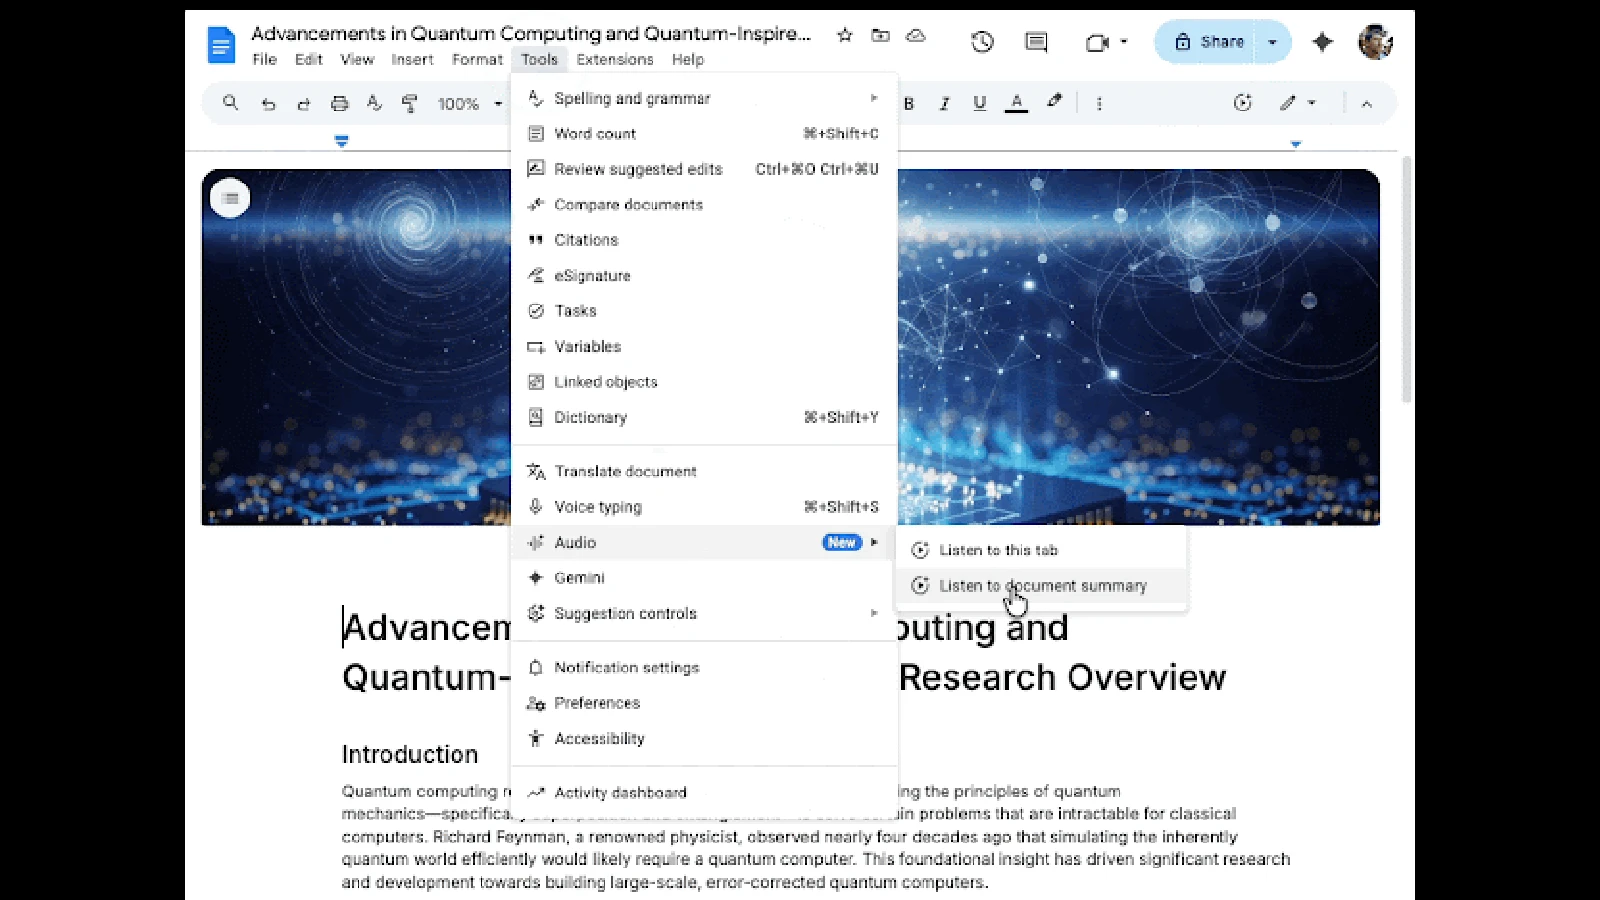
Task: Toggle underline formatting
Action: tap(979, 103)
